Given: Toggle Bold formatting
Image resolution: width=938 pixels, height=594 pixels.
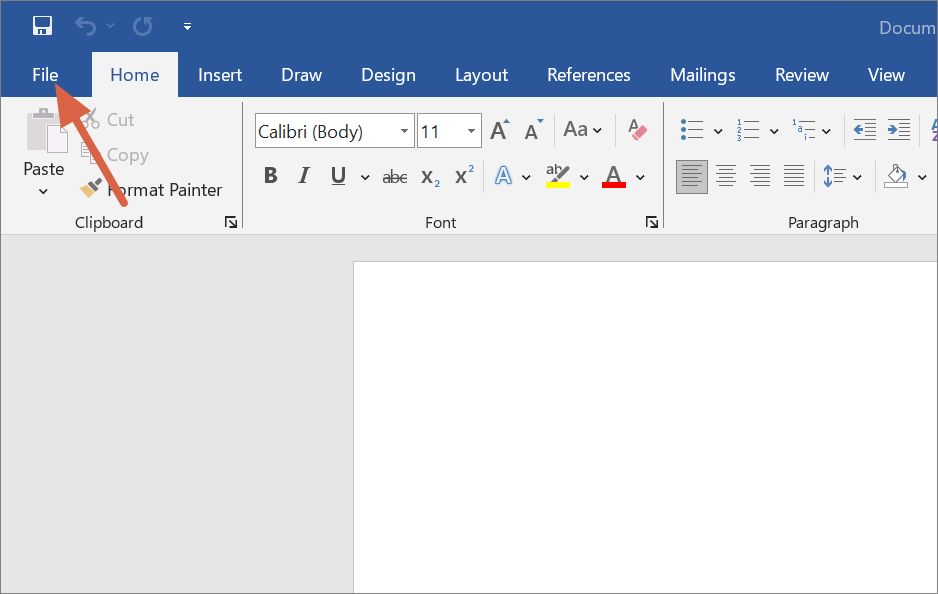Looking at the screenshot, I should pos(270,177).
